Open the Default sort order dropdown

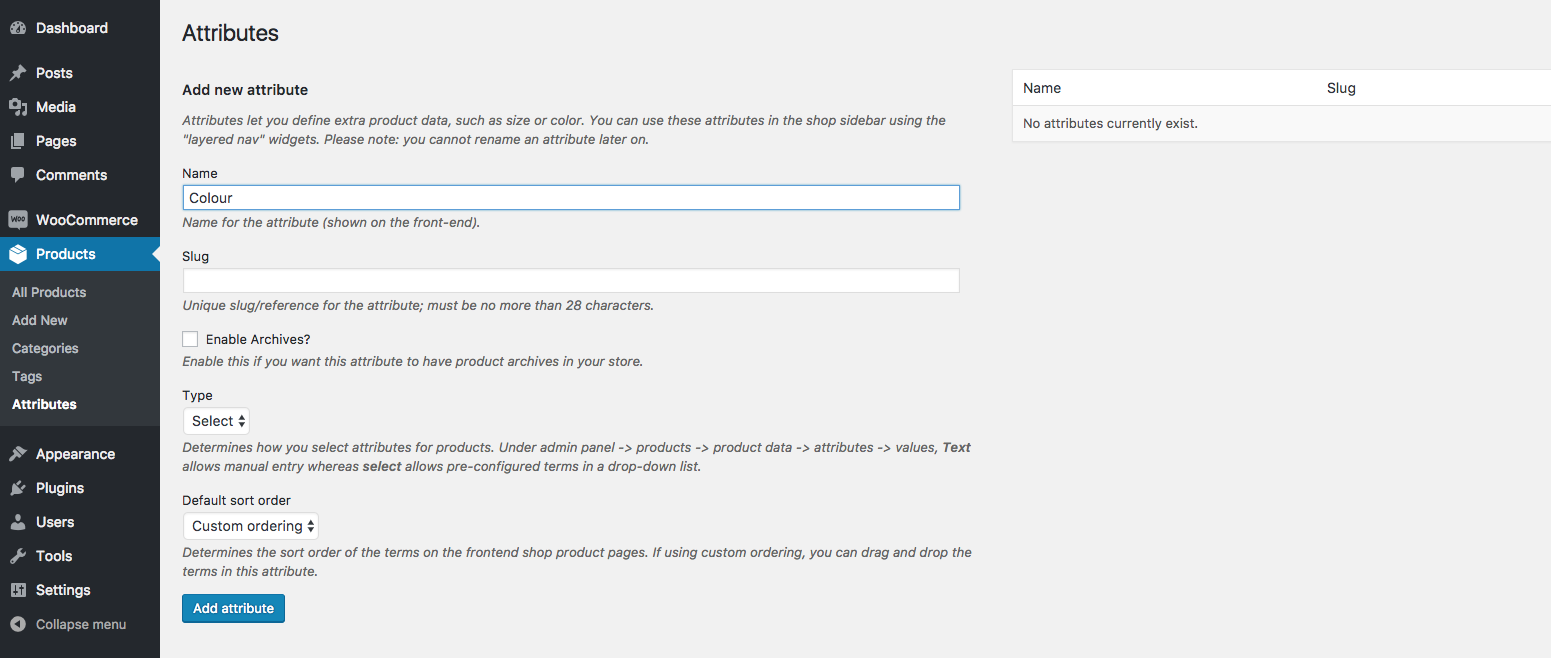251,526
